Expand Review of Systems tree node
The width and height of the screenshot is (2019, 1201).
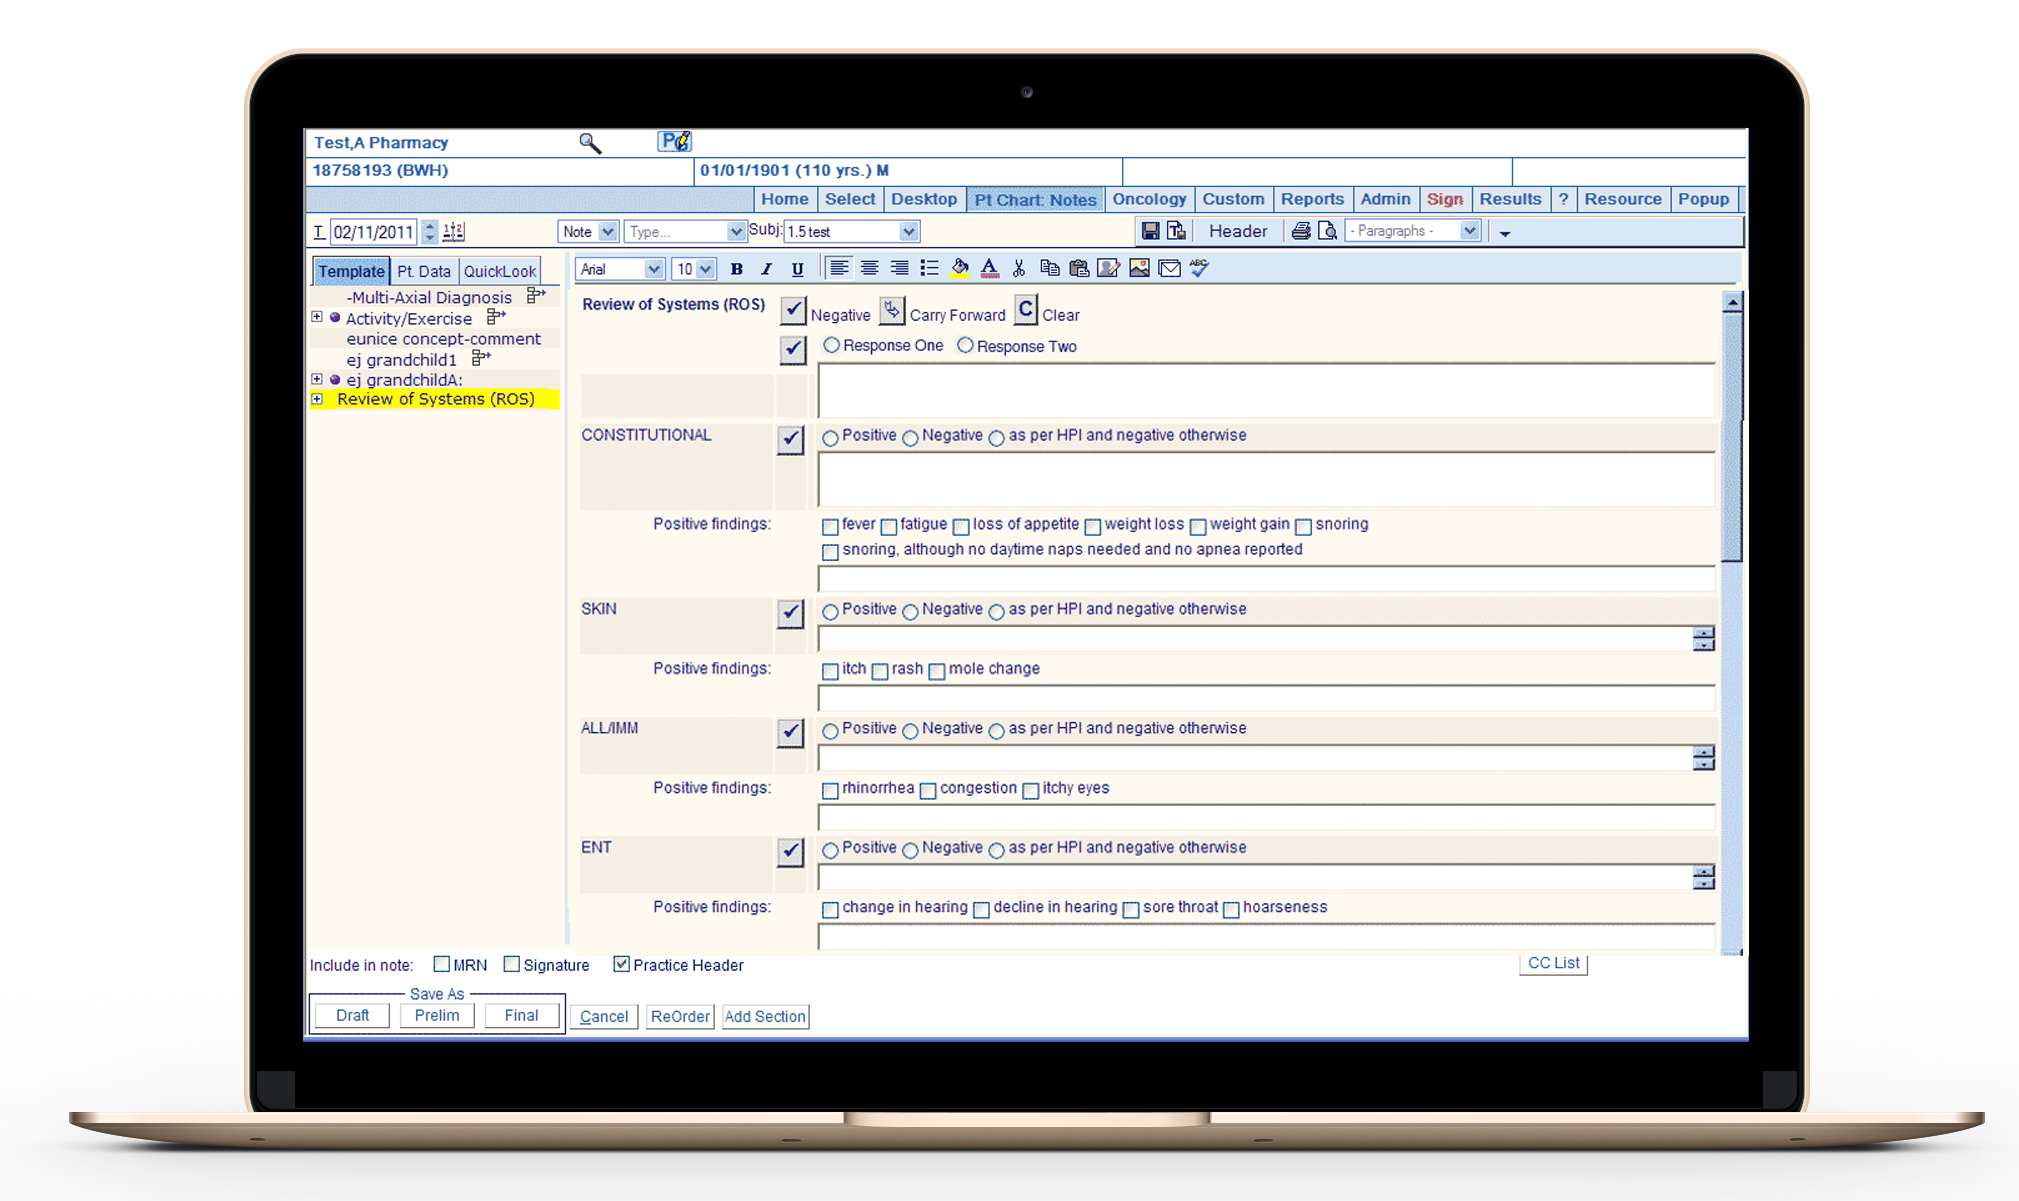tap(317, 399)
